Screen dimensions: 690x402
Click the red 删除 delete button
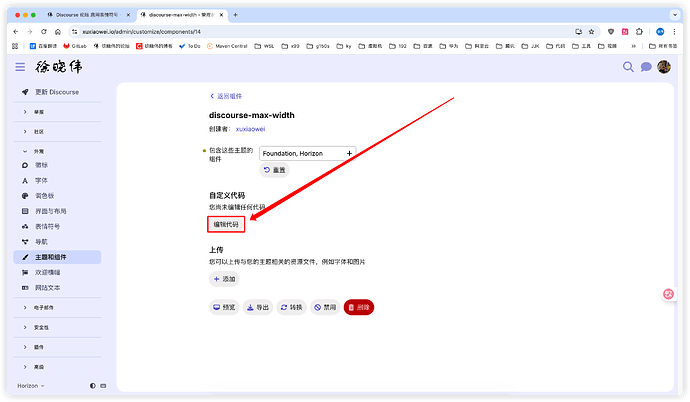(358, 307)
